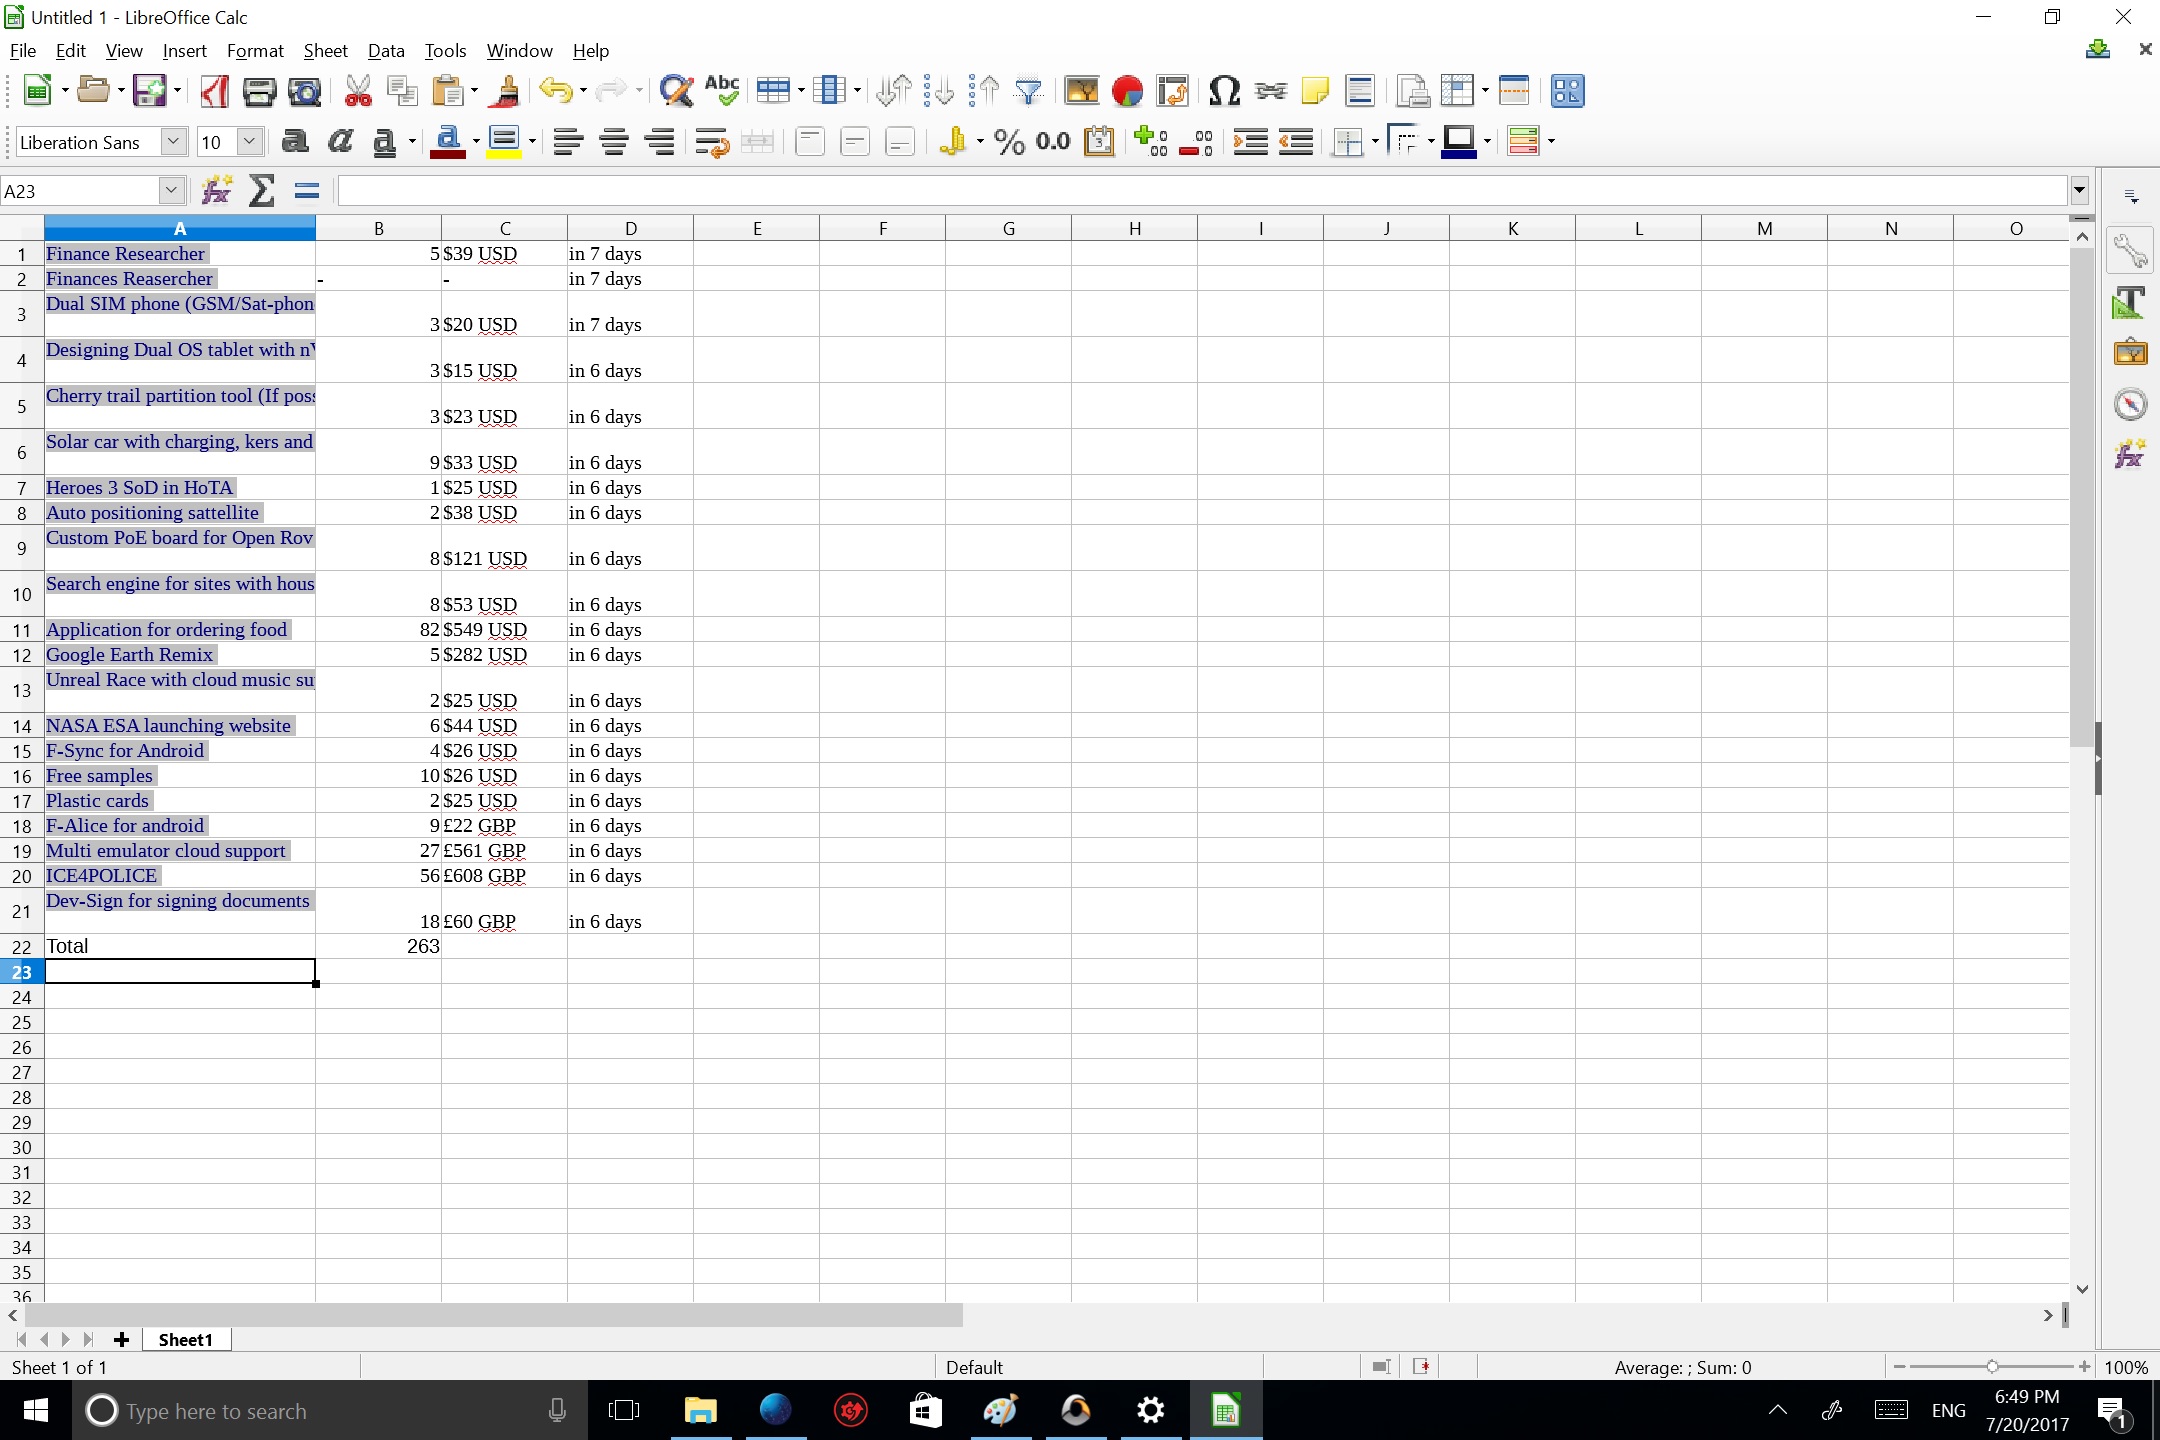2160x1440 pixels.
Task: Select the Sheet1 tab
Action: (x=186, y=1340)
